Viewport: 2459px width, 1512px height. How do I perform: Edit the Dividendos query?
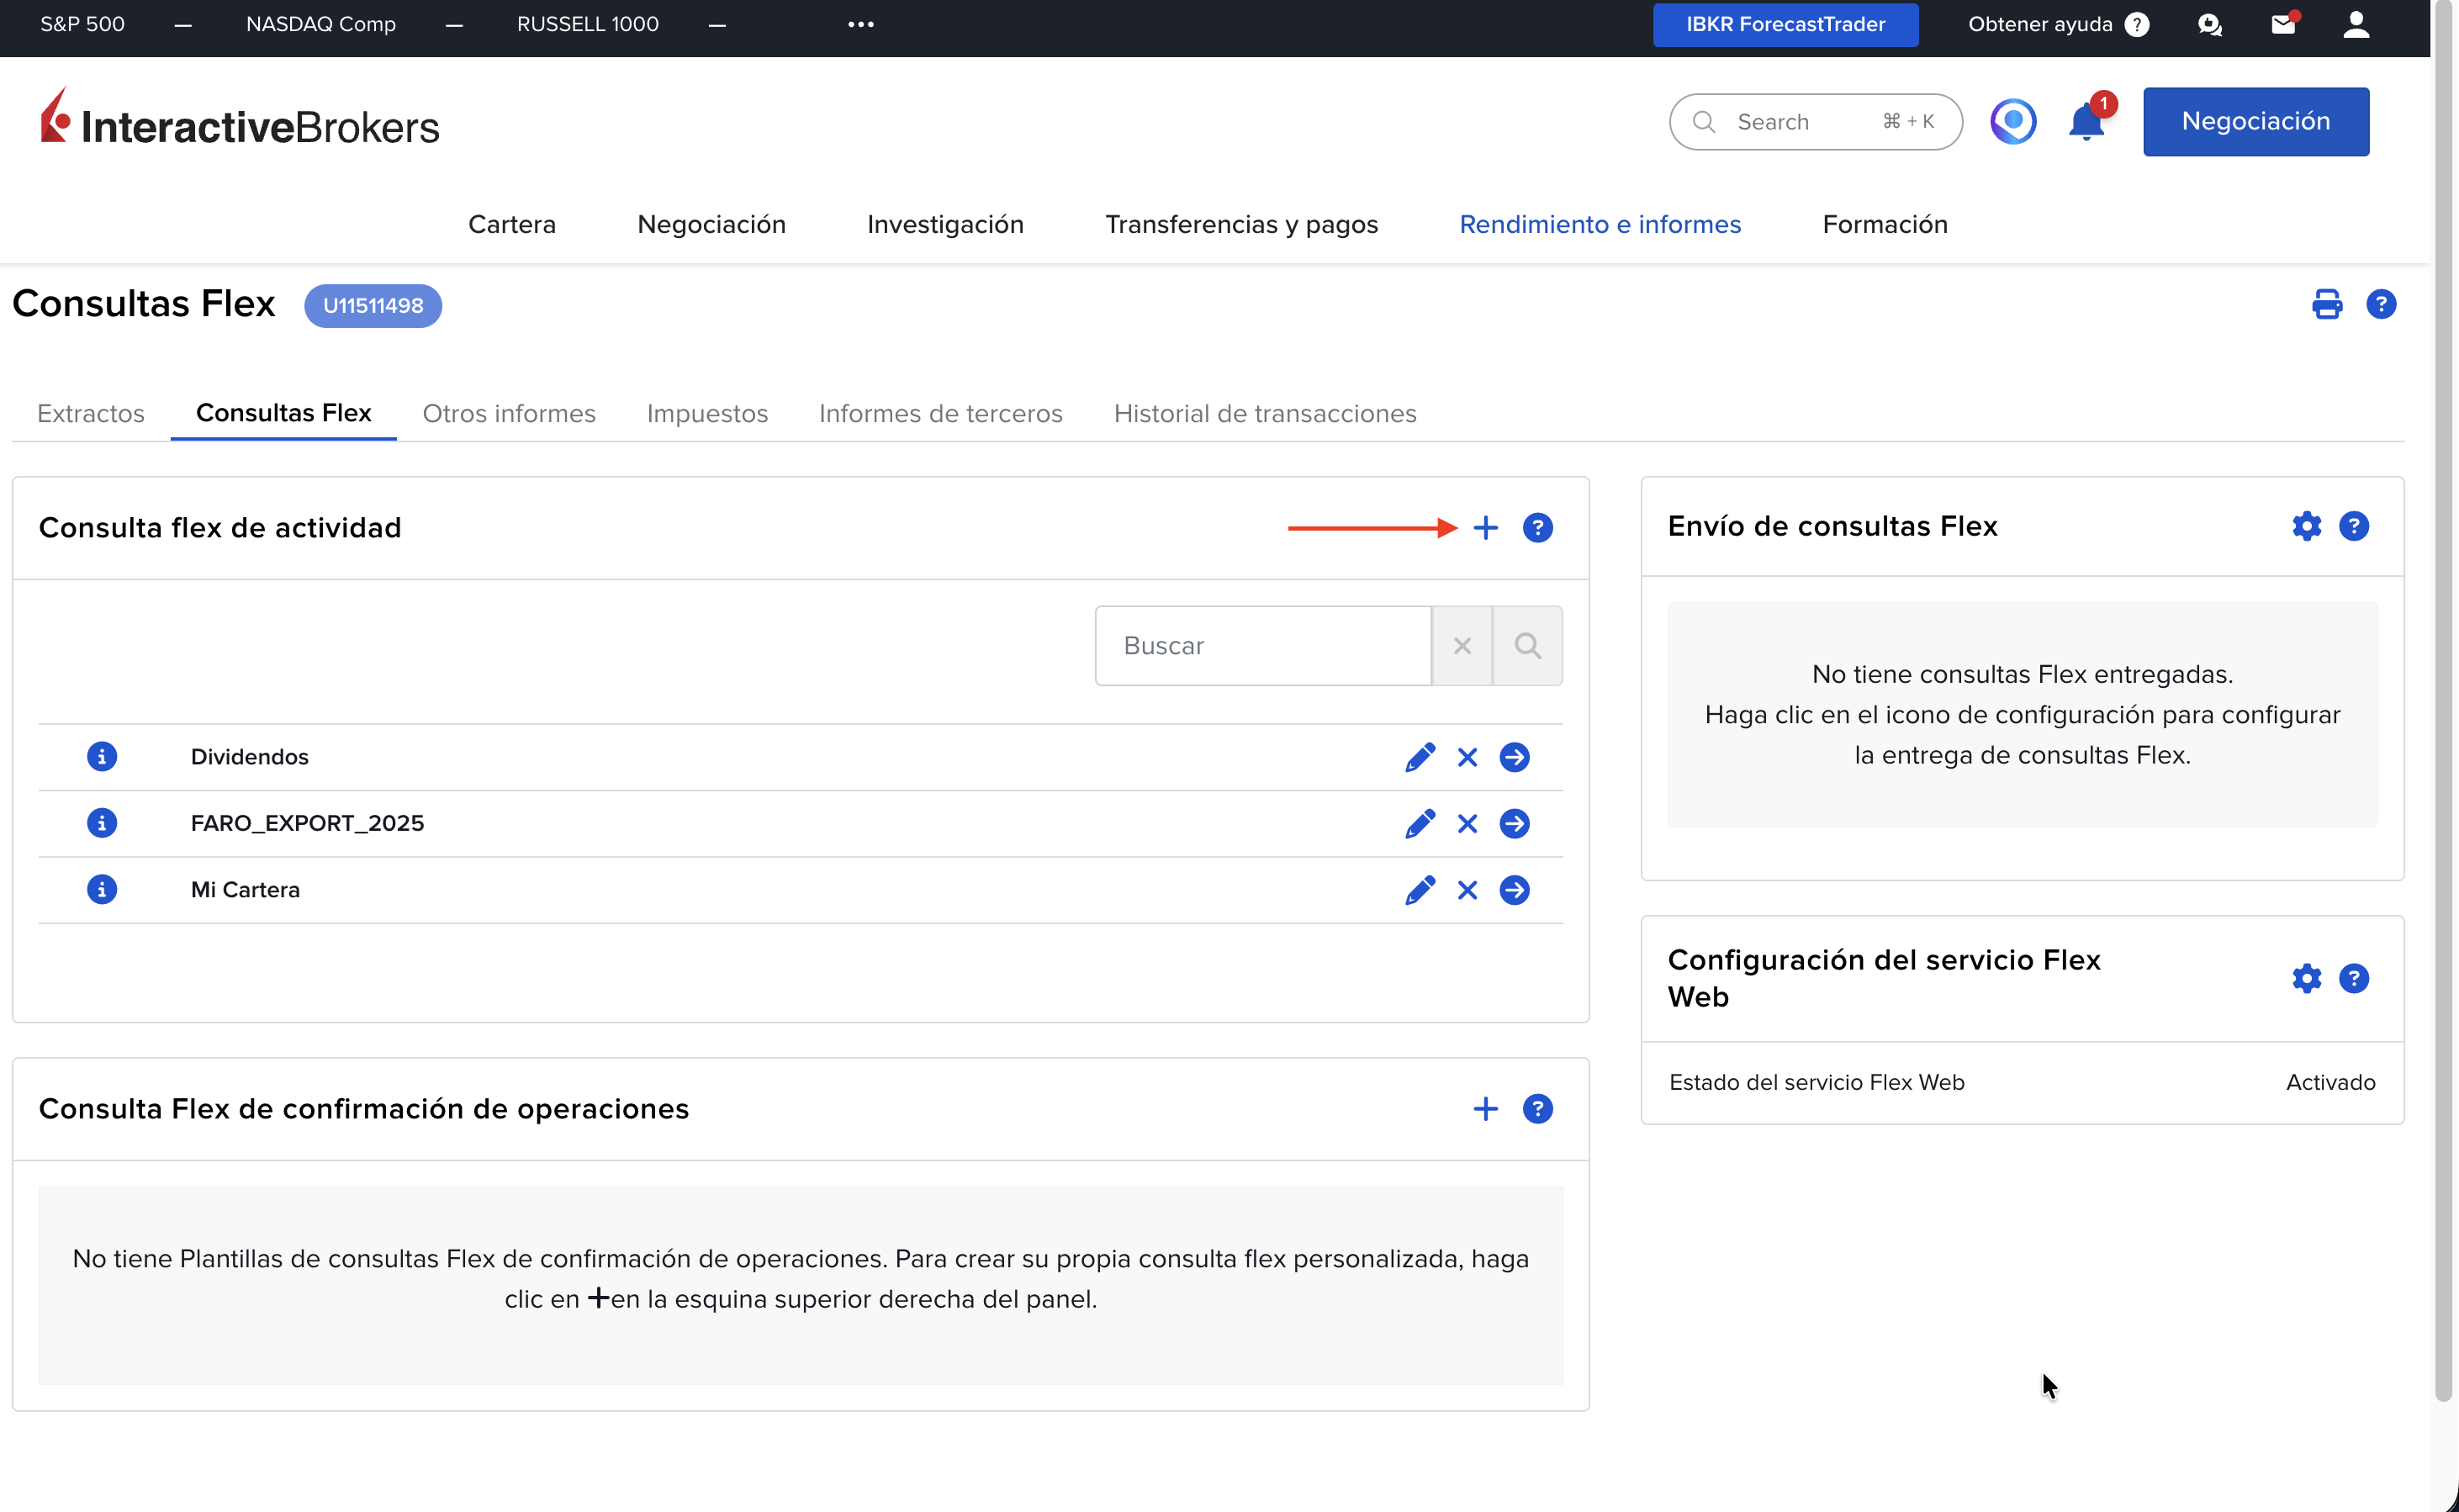point(1419,757)
